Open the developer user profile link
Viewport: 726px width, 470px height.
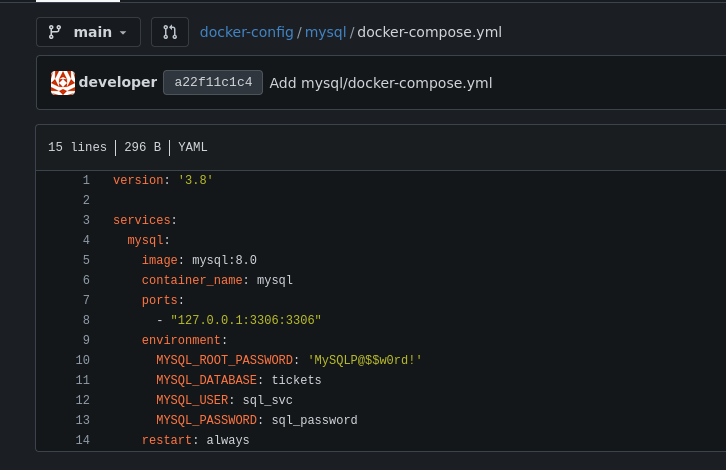(117, 82)
